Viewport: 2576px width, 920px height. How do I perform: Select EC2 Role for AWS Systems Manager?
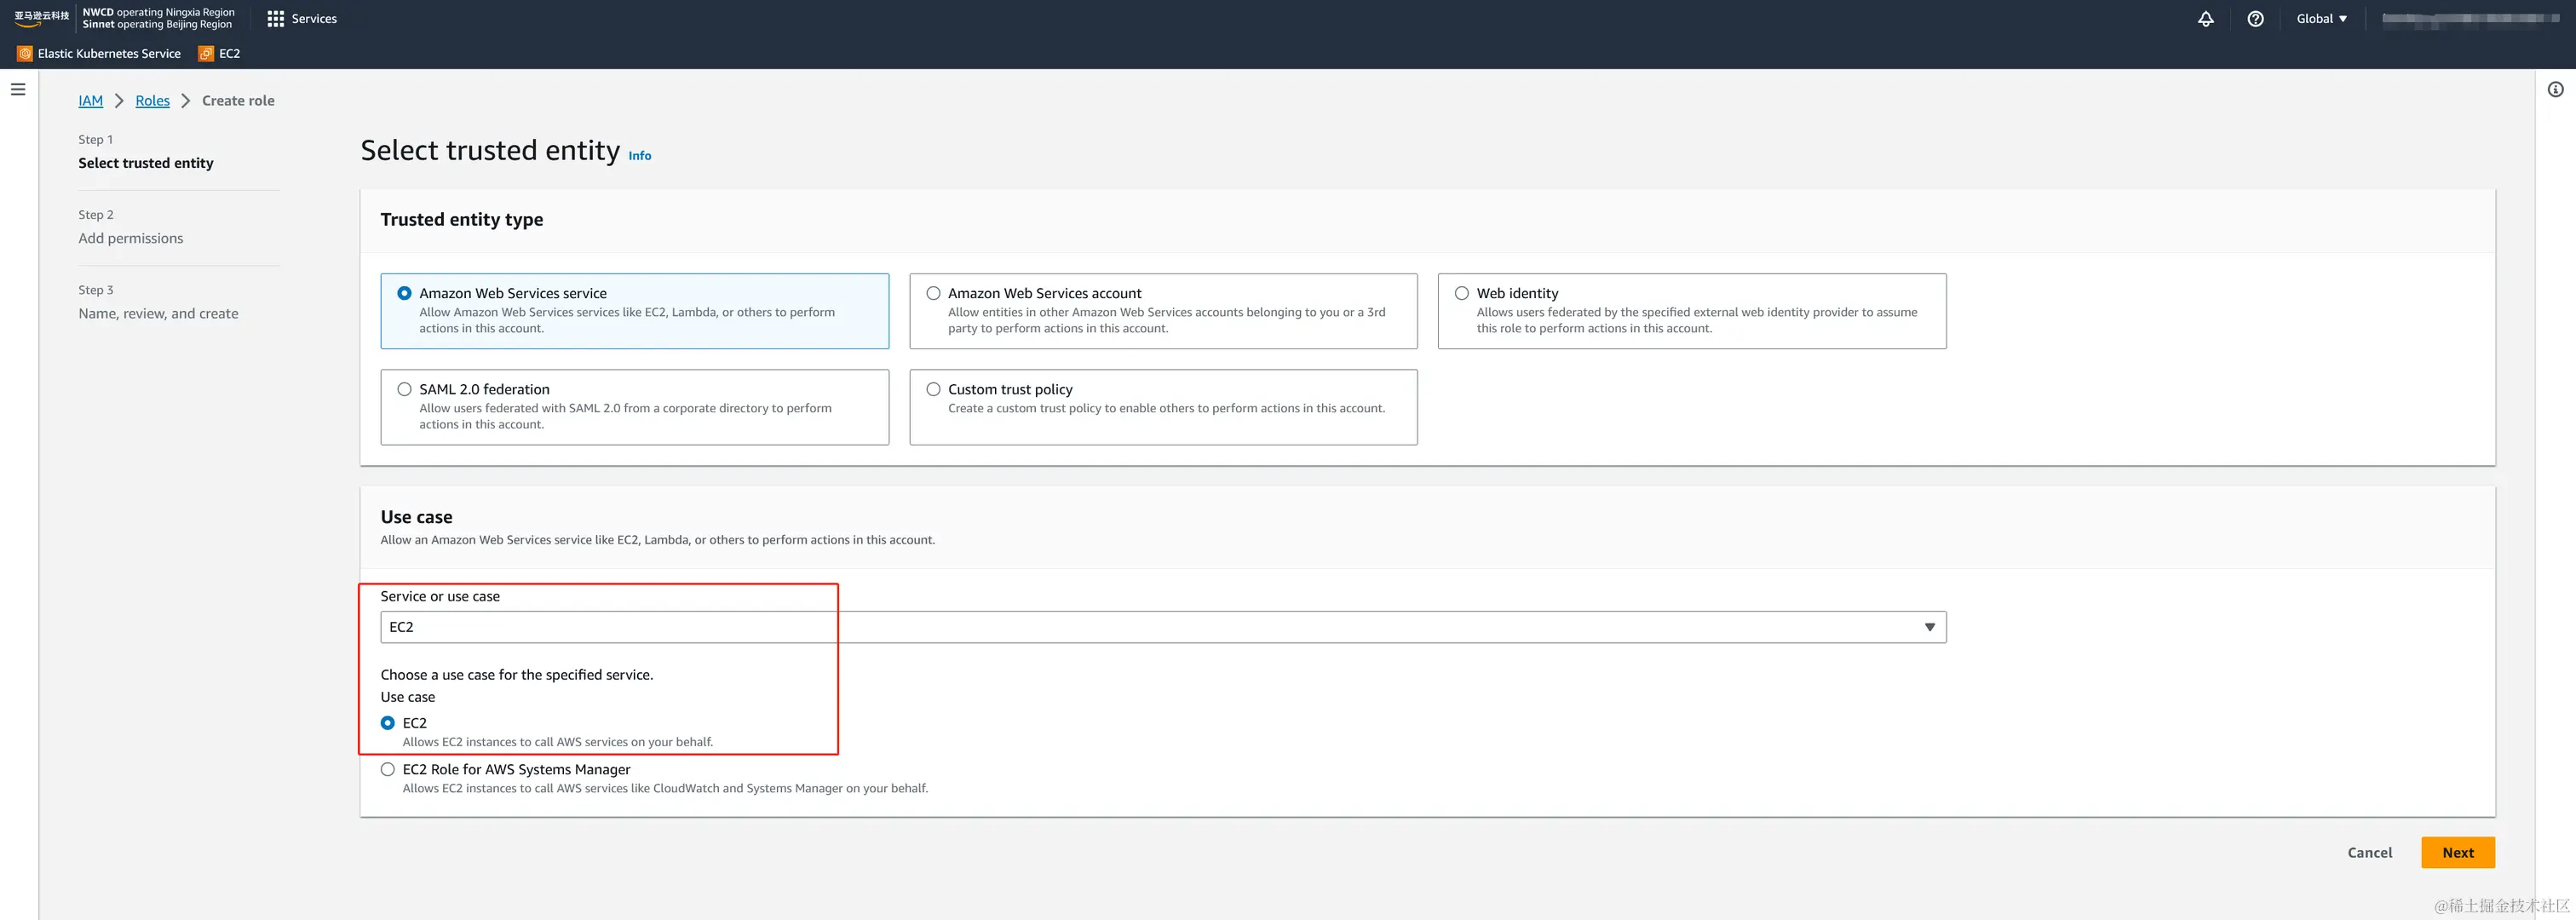click(388, 769)
